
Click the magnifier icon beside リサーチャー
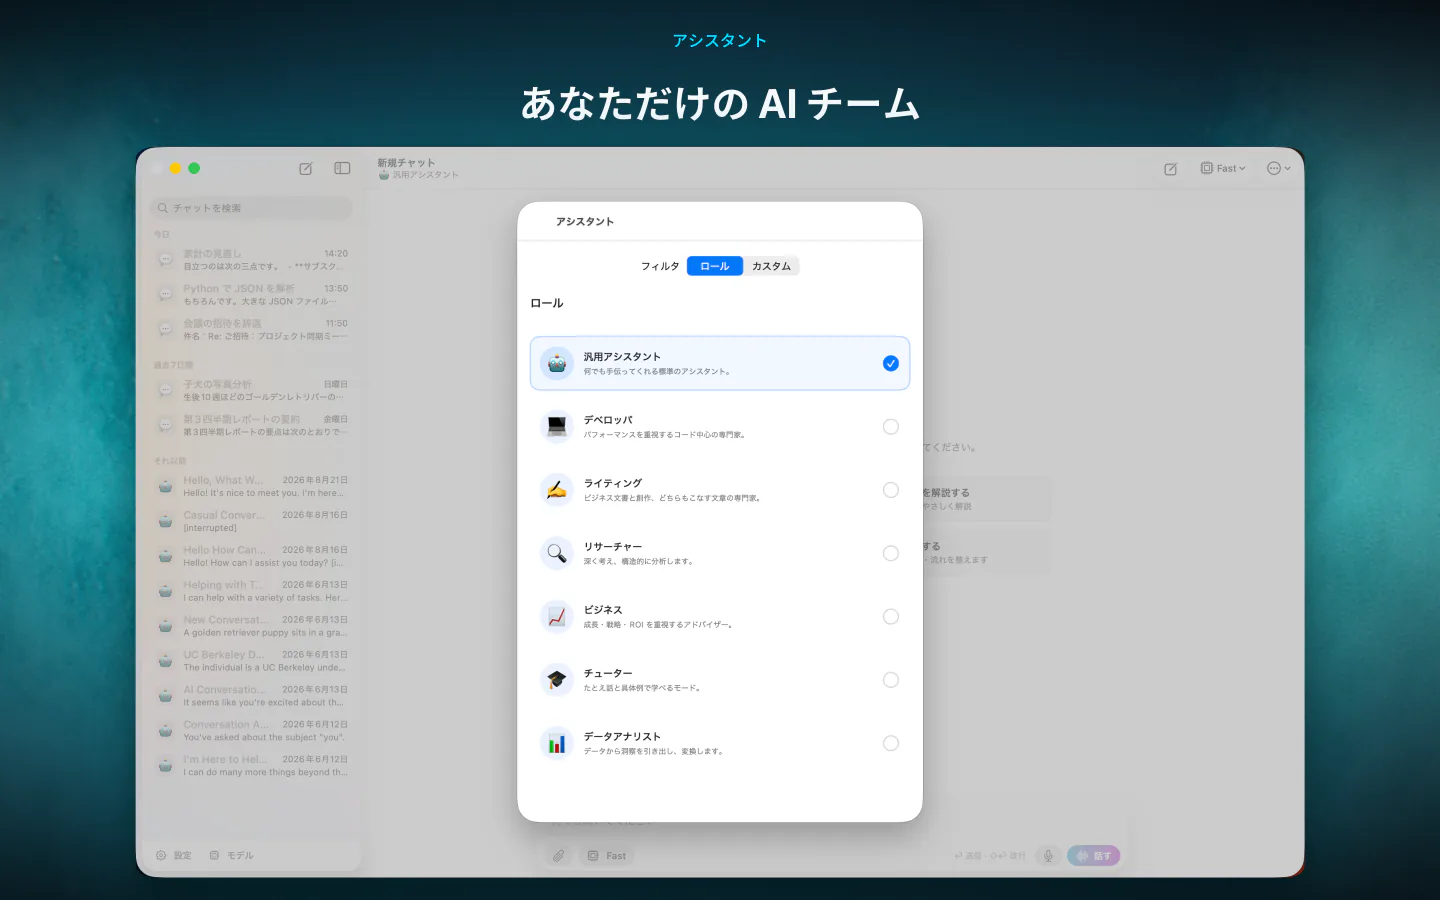(557, 553)
